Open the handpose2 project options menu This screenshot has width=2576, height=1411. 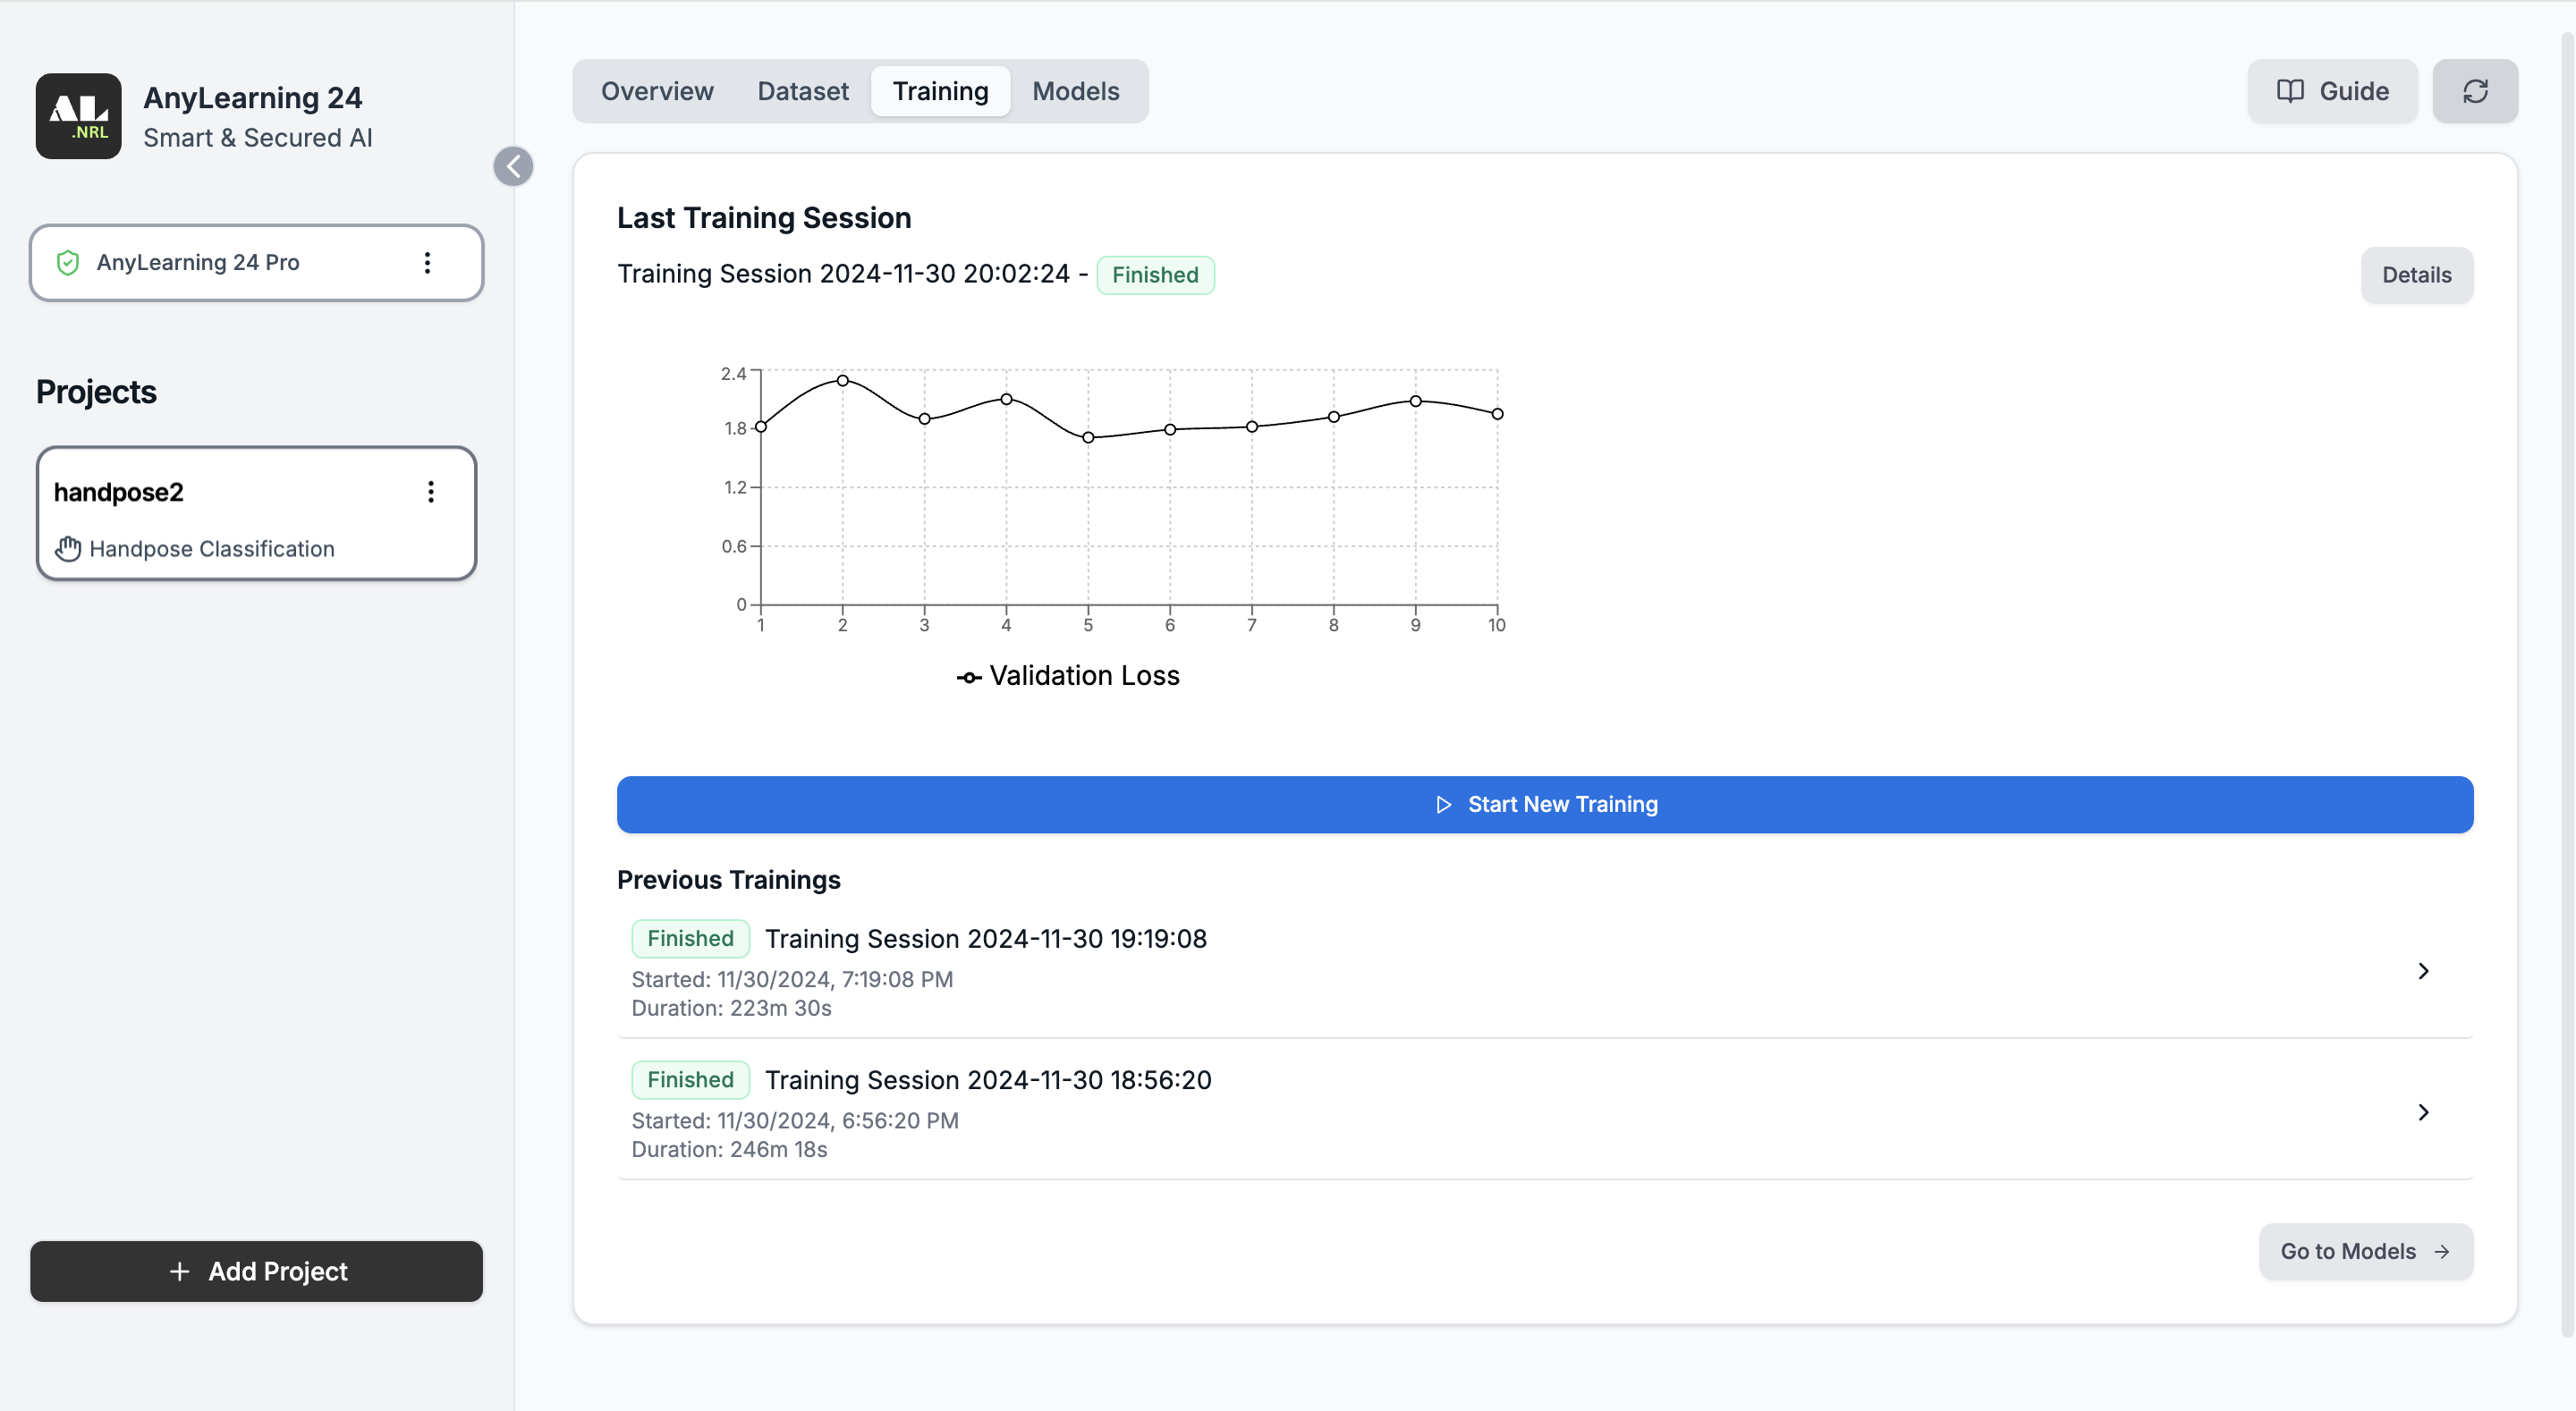[x=430, y=492]
